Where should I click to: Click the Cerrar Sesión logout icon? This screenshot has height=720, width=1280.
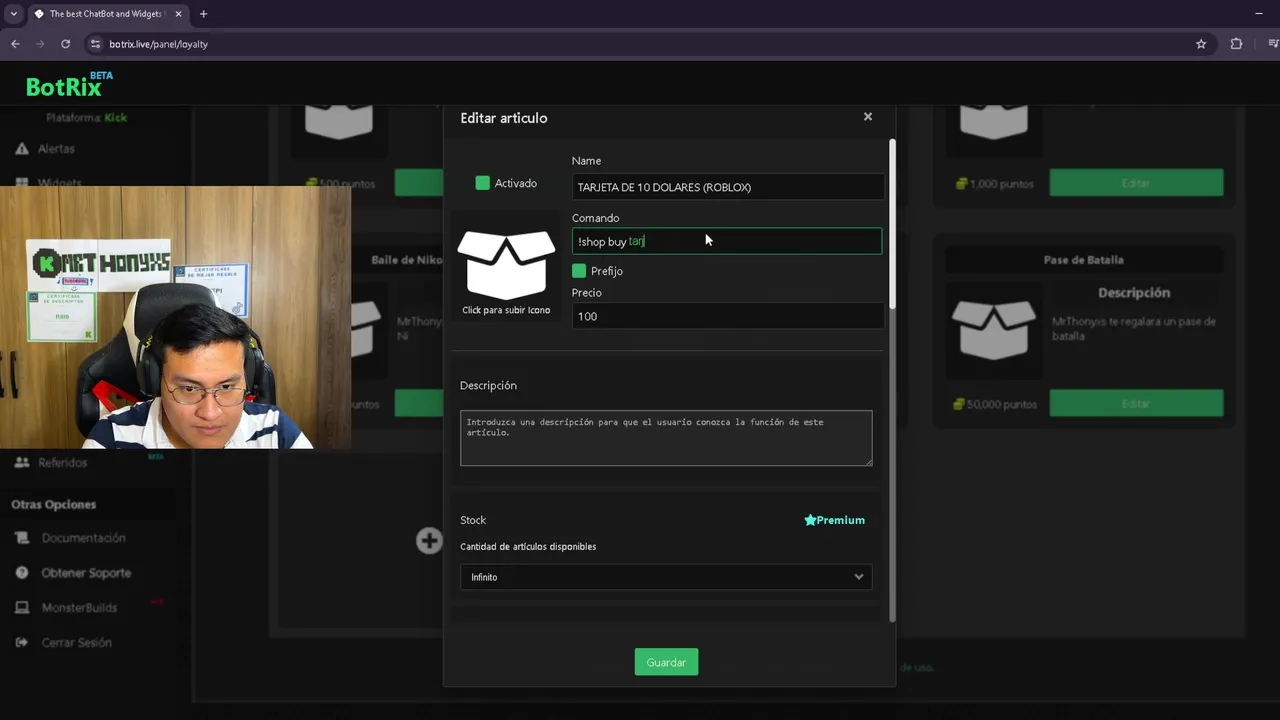[x=22, y=643]
